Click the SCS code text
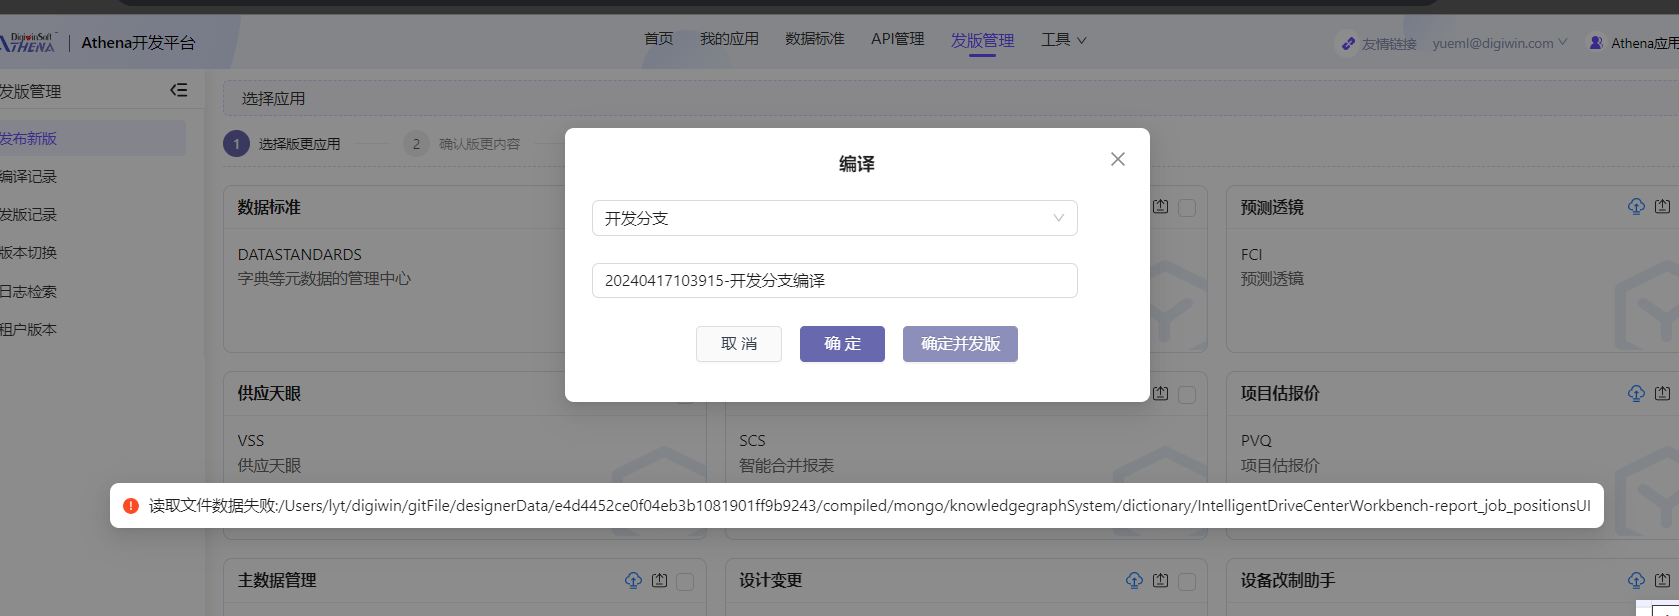Image resolution: width=1679 pixels, height=616 pixels. point(752,441)
